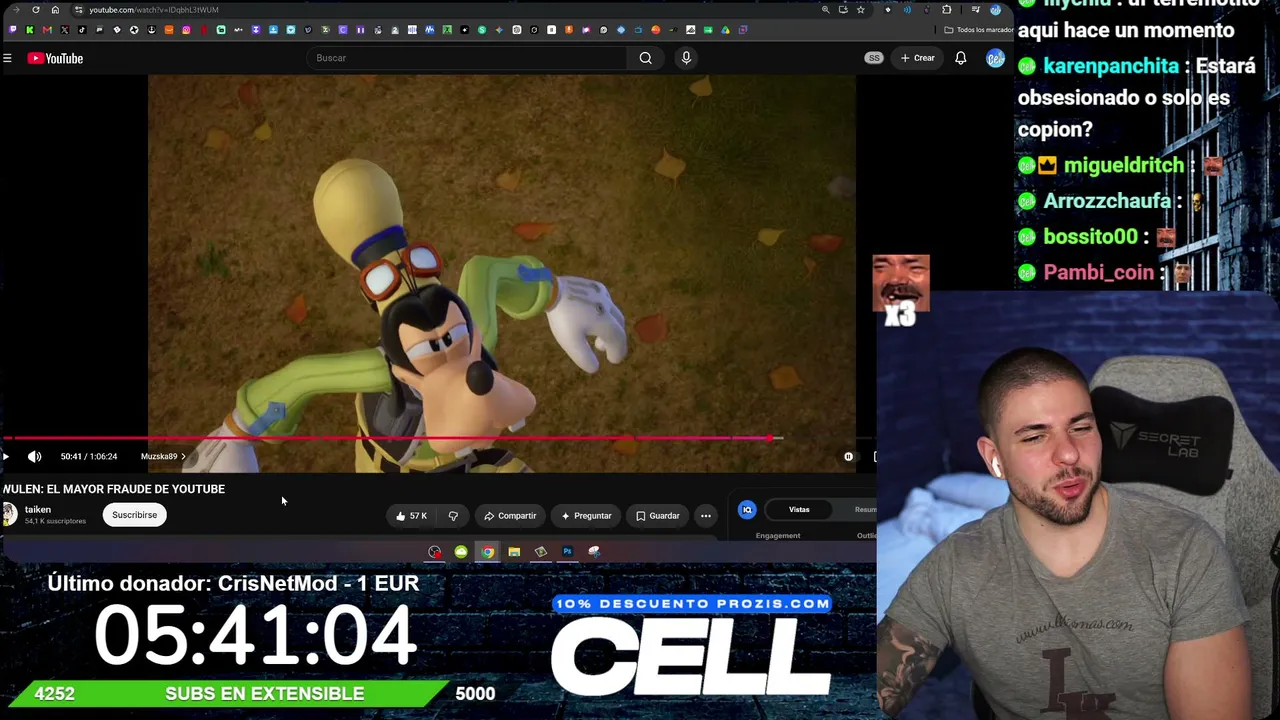
Task: Like the video with 57 K likes
Action: [411, 516]
